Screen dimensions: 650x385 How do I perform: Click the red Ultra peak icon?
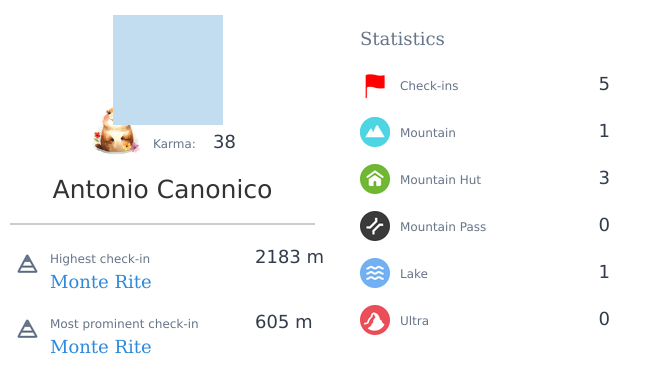click(x=375, y=320)
